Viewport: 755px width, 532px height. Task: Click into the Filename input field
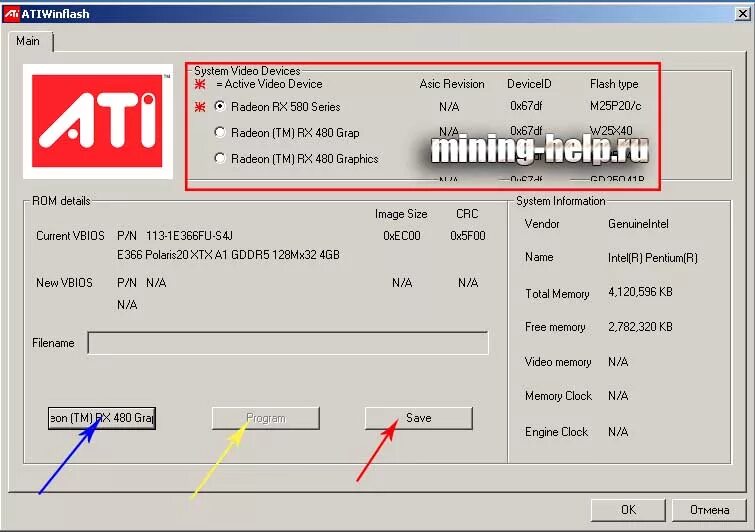pos(288,343)
